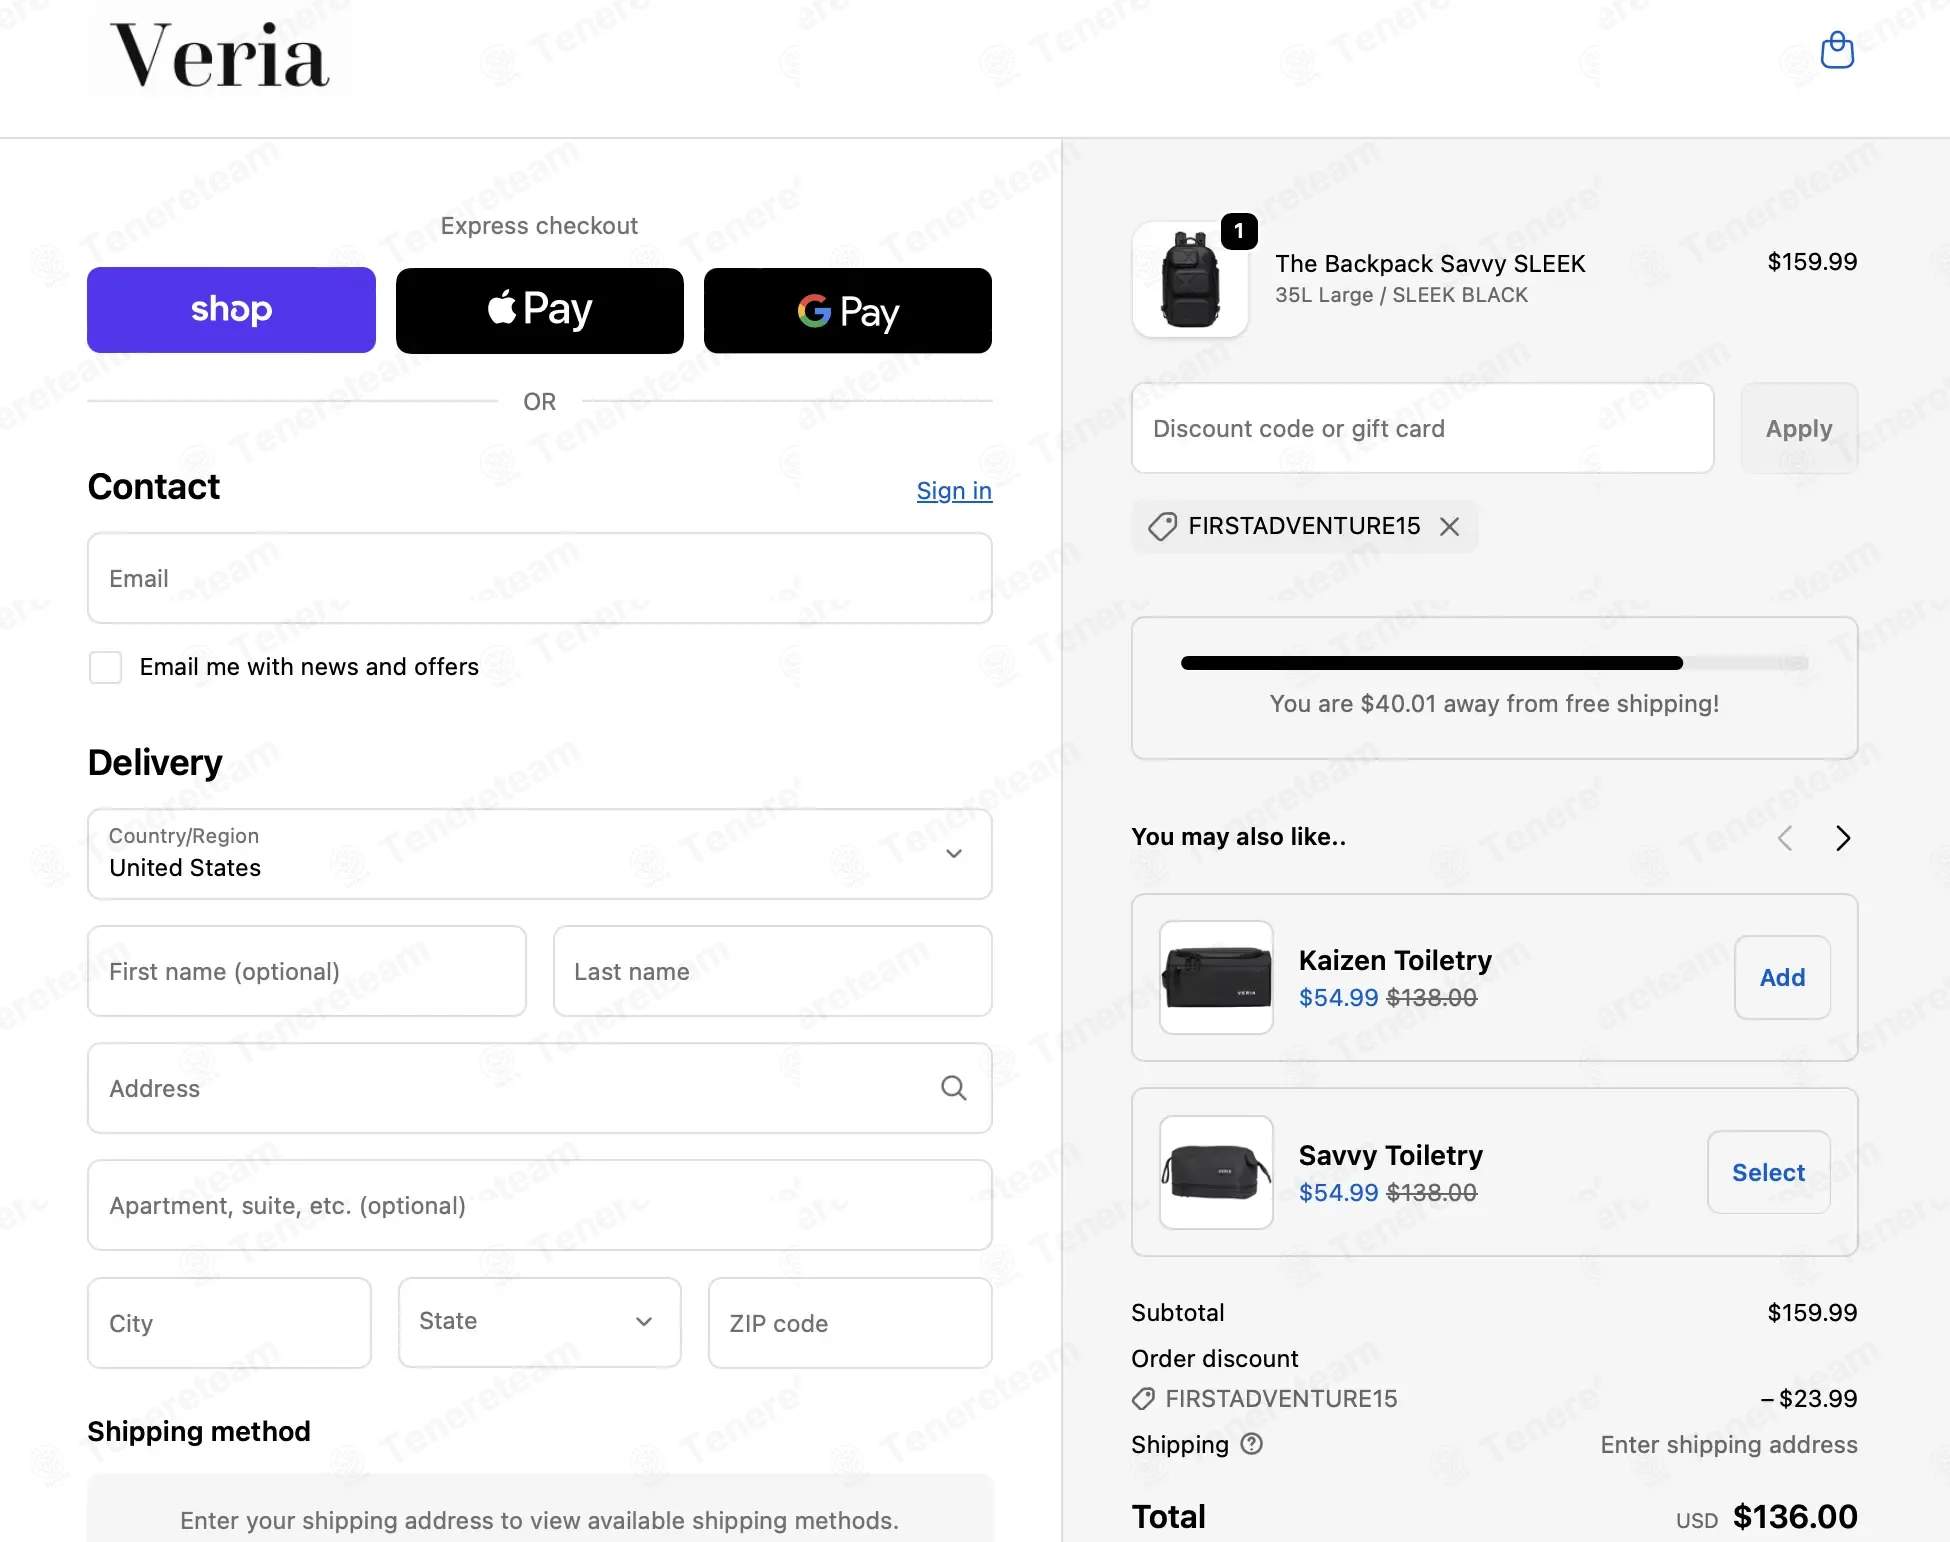Screen dimensions: 1950x1542
Task: Tick Email me with news and offers
Action: click(x=105, y=667)
